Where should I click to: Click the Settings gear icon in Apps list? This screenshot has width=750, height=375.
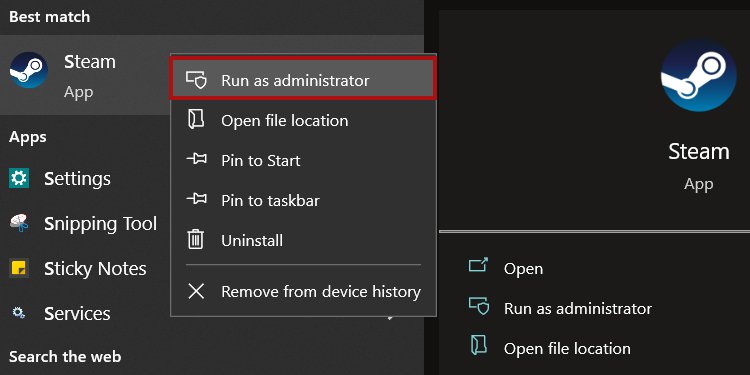pos(19,178)
